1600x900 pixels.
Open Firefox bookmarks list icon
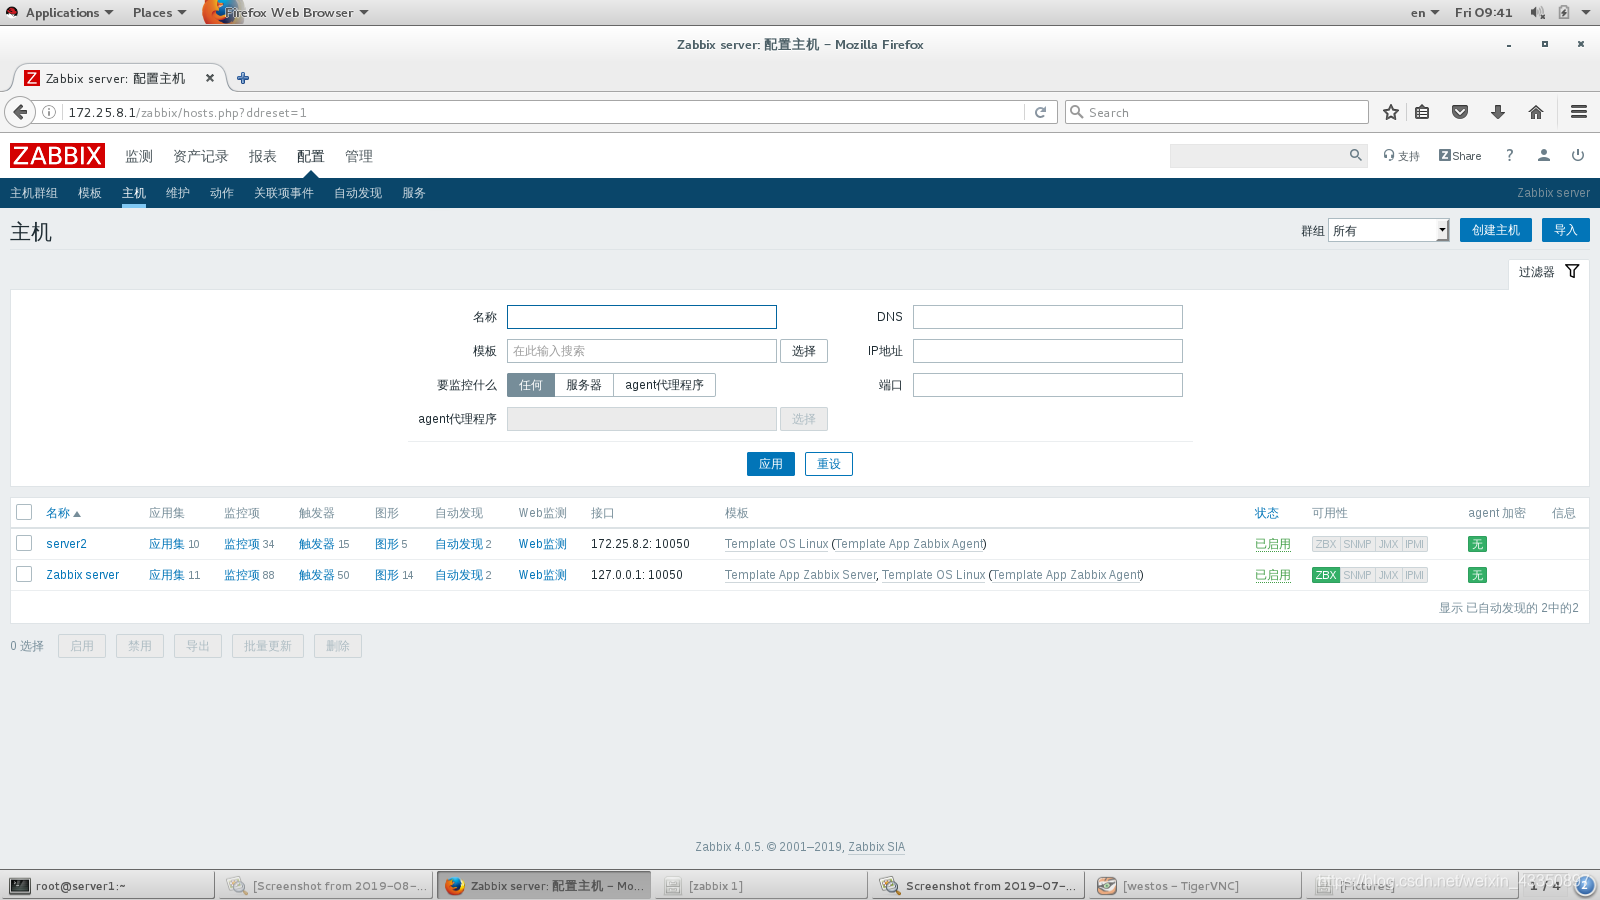1422,112
